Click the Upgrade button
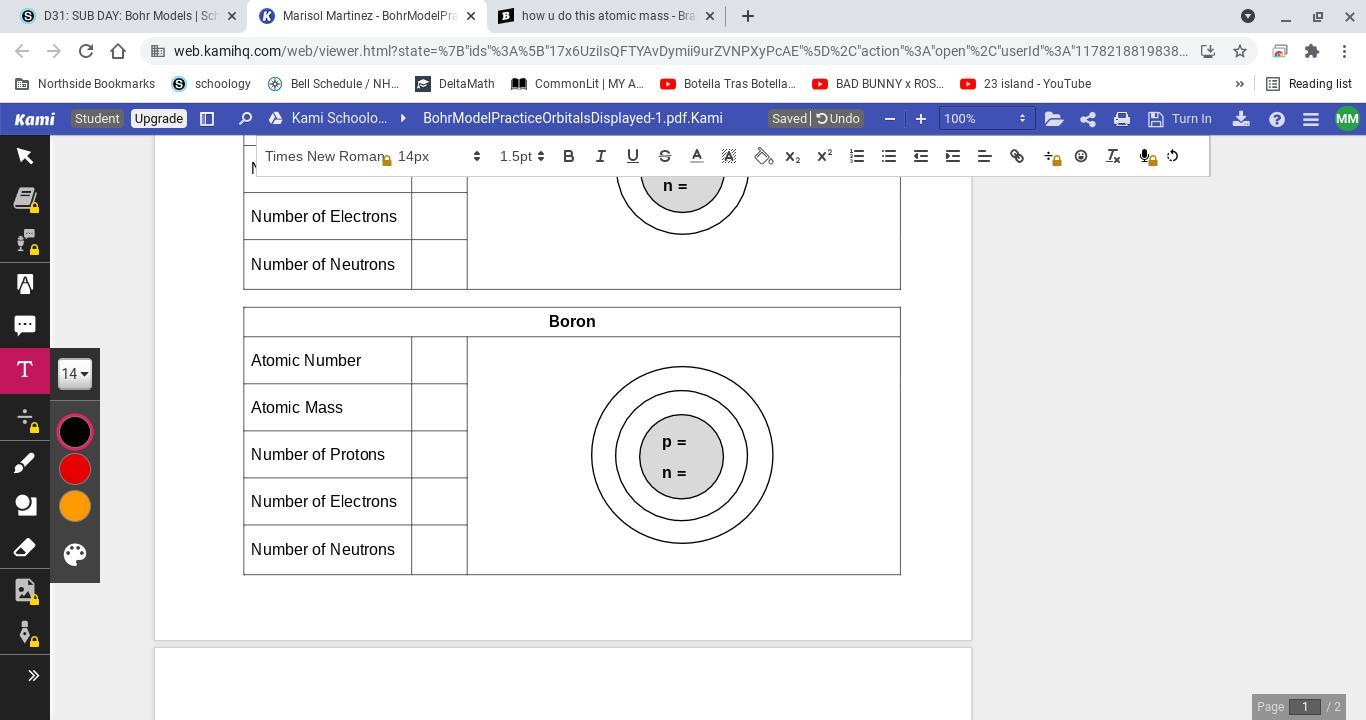 pos(158,119)
